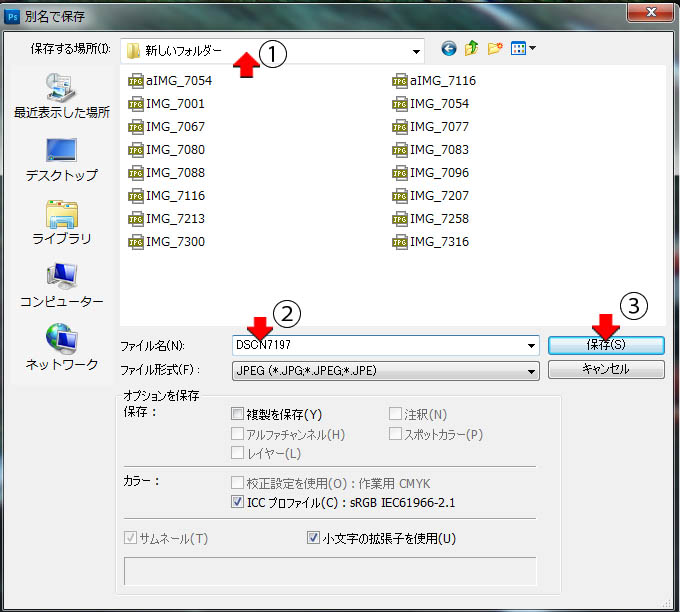Create a new folder icon

coord(495,49)
